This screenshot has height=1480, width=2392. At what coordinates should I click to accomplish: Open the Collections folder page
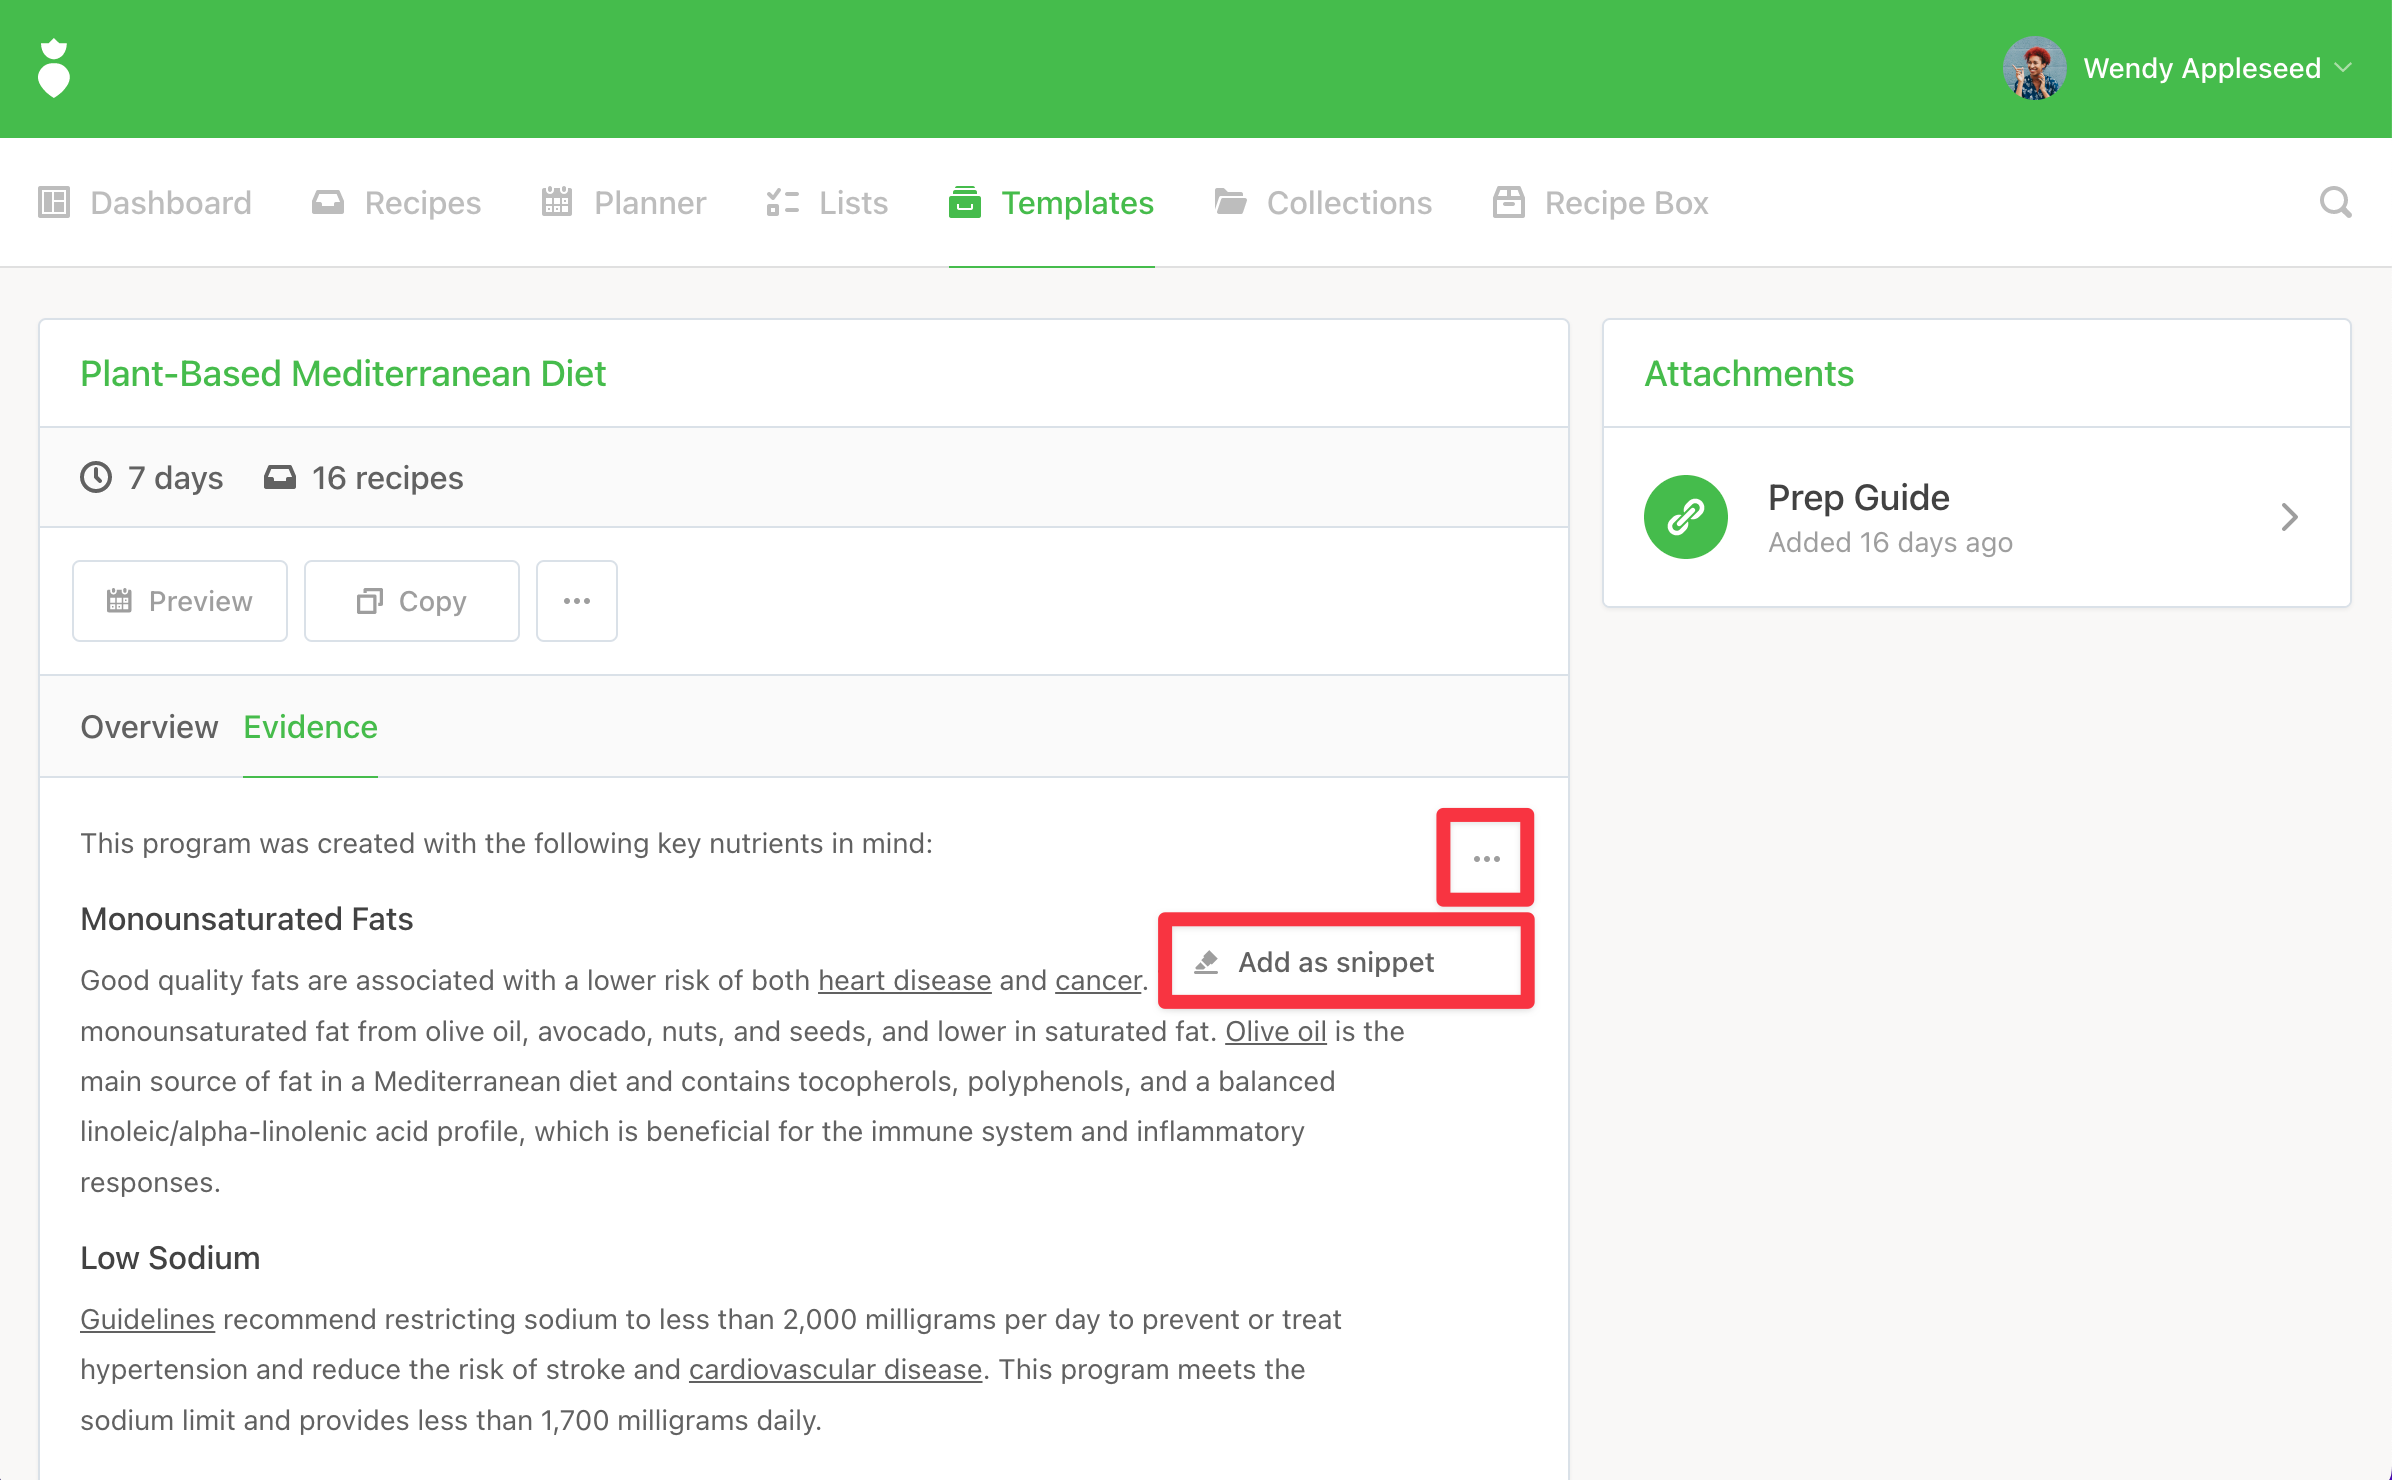pyautogui.click(x=1323, y=203)
